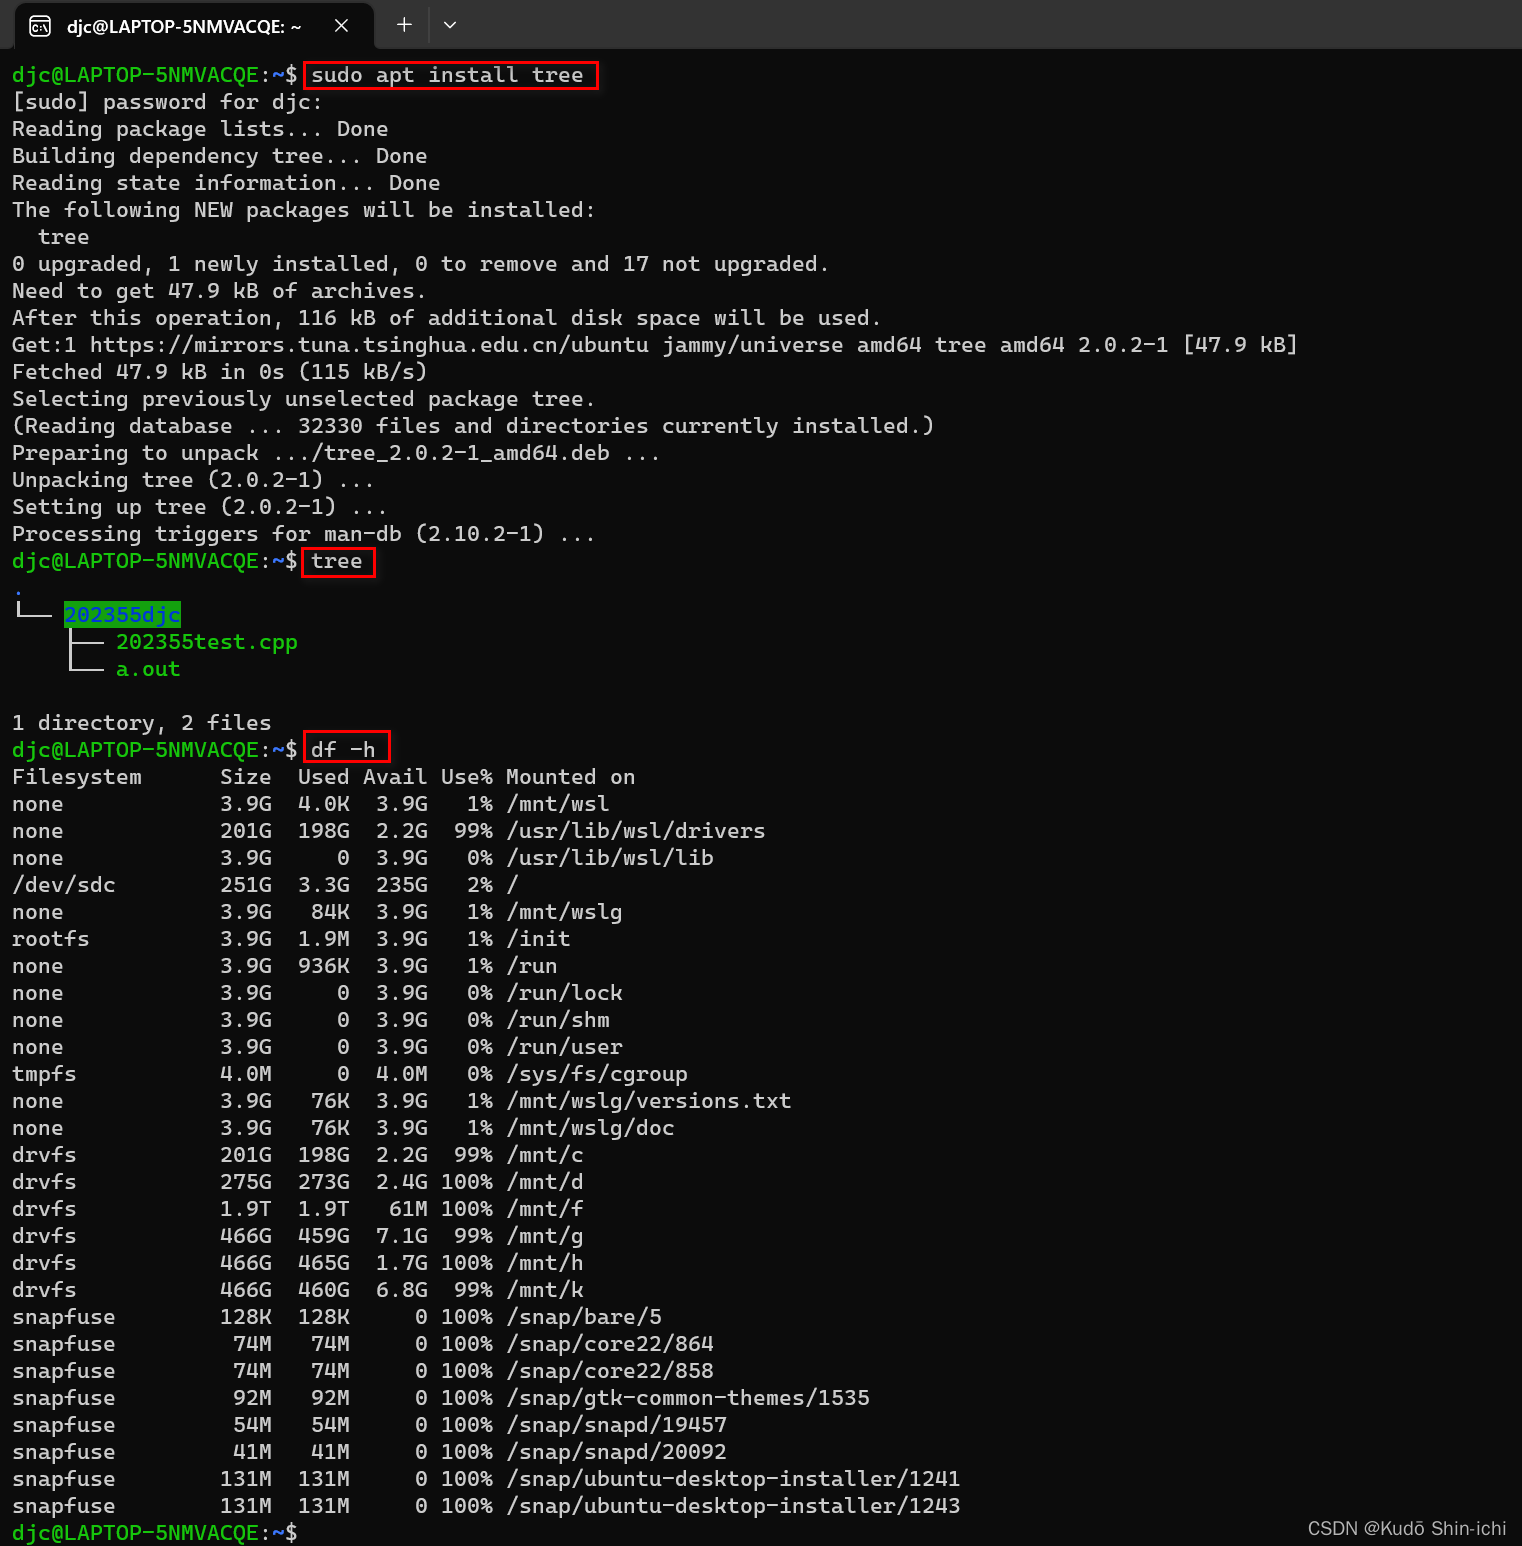Click the /snap/bare/5 mount path
Image resolution: width=1522 pixels, height=1546 pixels.
coord(583,1317)
